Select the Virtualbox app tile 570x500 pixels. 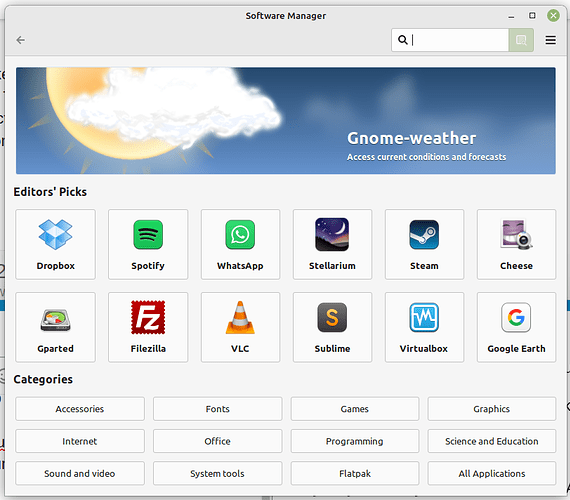point(424,327)
